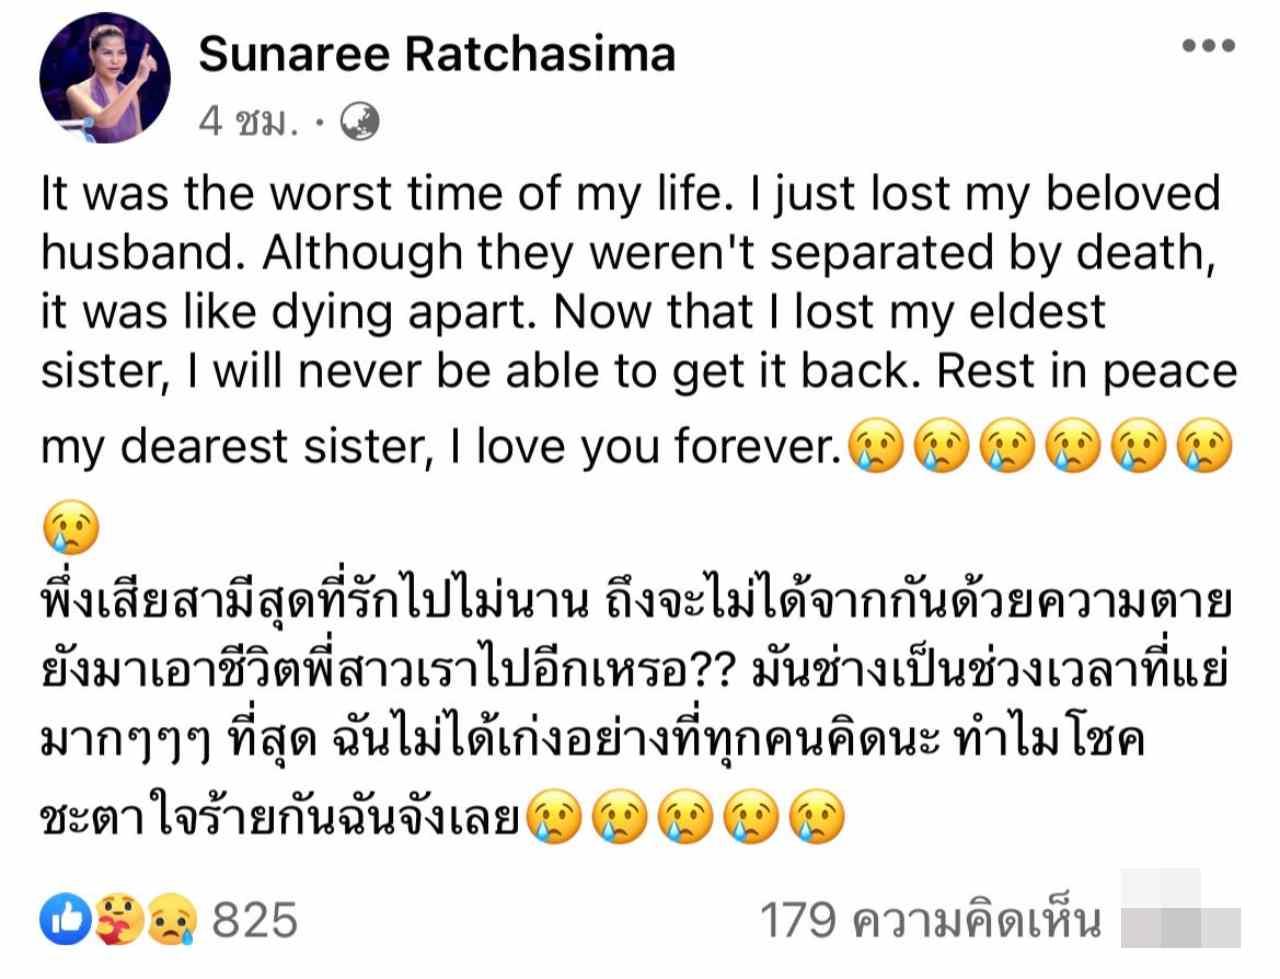The width and height of the screenshot is (1280, 979).
Task: Click the phrase 'Rest in peace'
Action: [x=1087, y=371]
